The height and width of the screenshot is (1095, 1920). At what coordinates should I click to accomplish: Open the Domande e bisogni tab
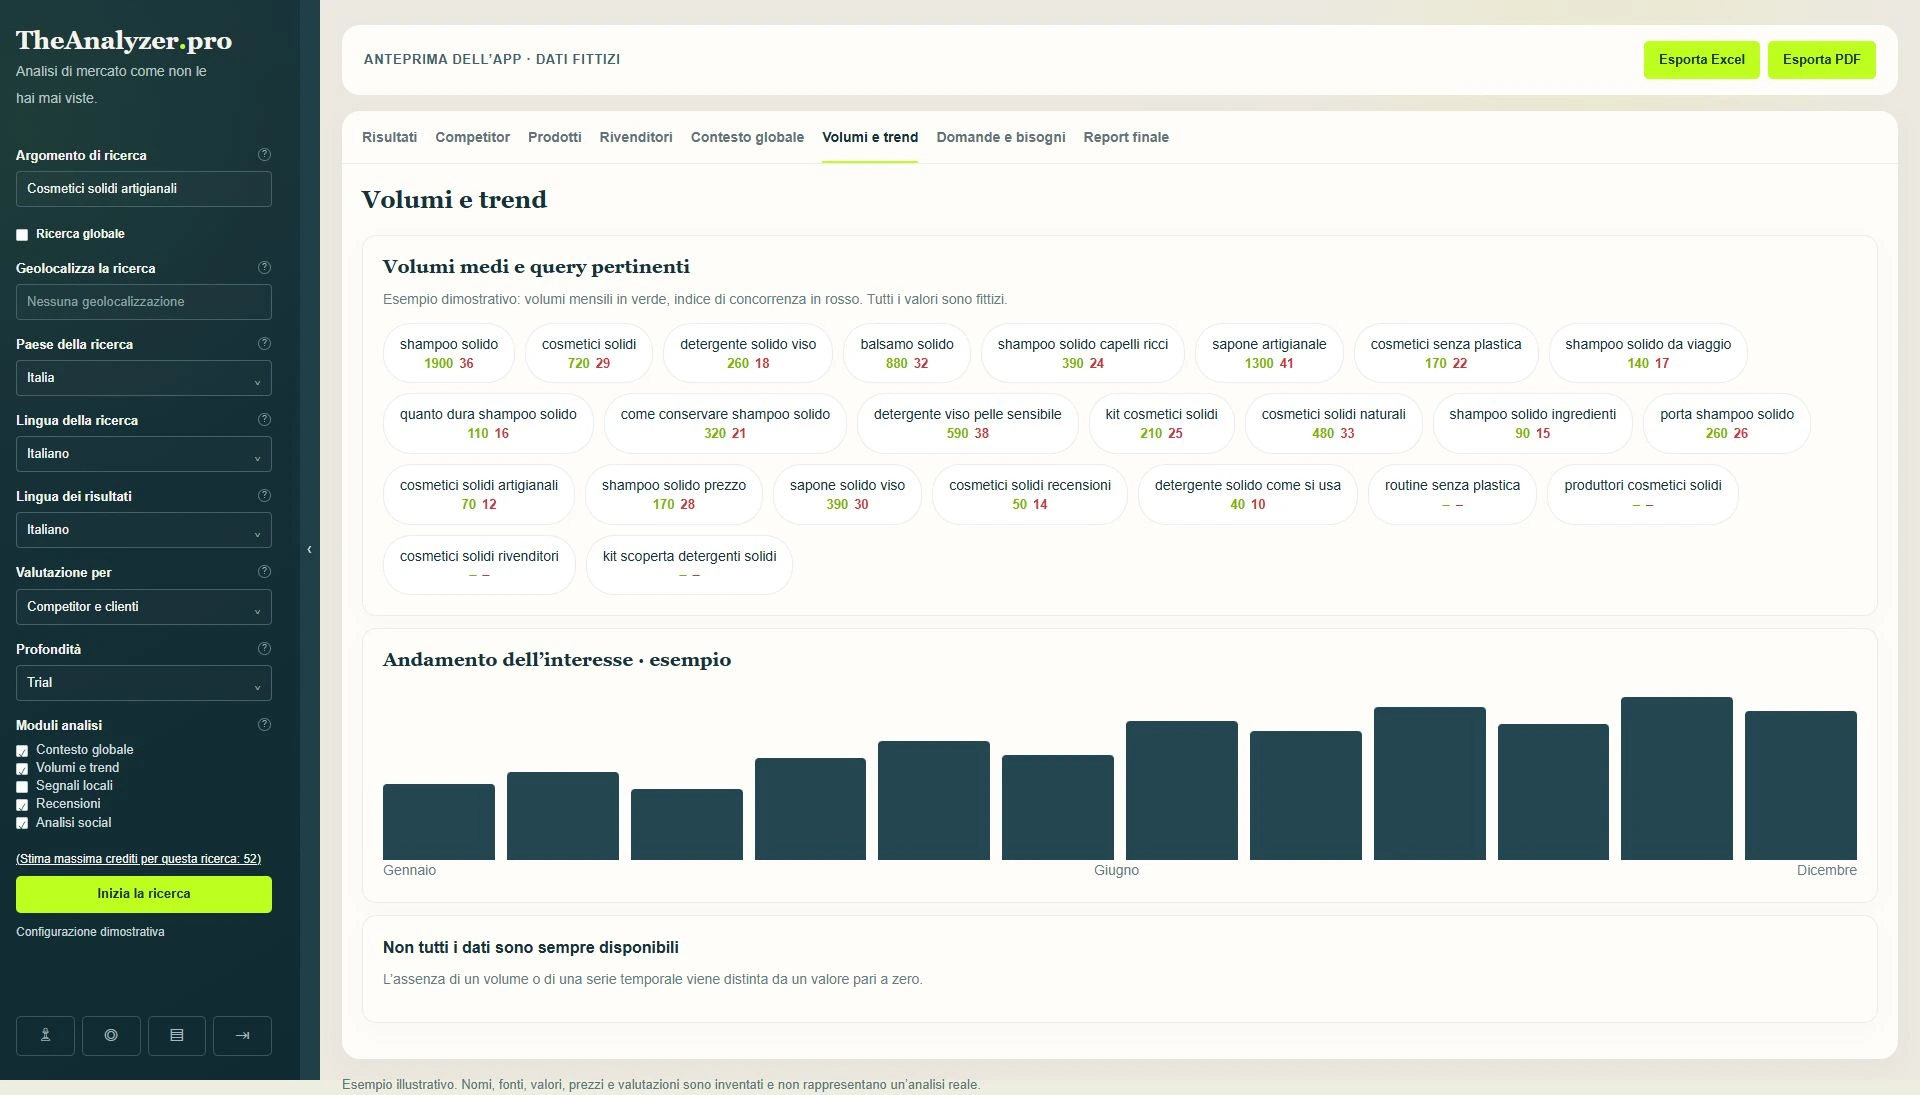(x=1001, y=137)
